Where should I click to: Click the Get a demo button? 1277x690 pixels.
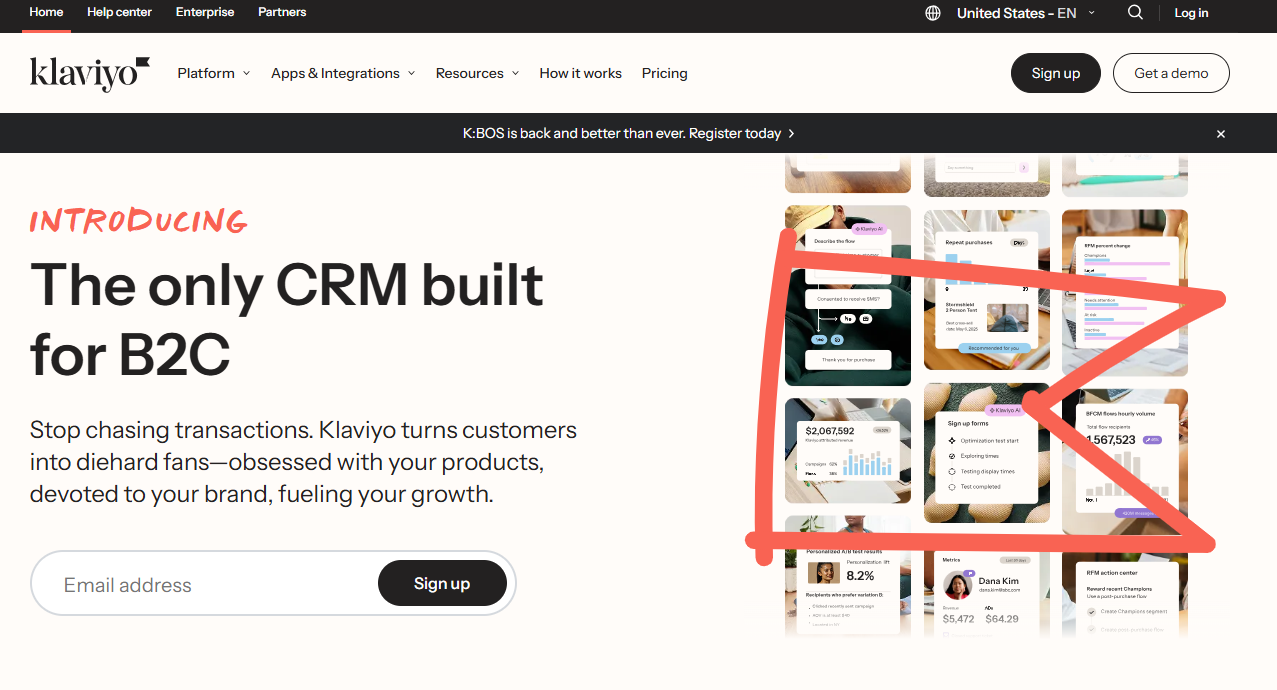point(1171,73)
